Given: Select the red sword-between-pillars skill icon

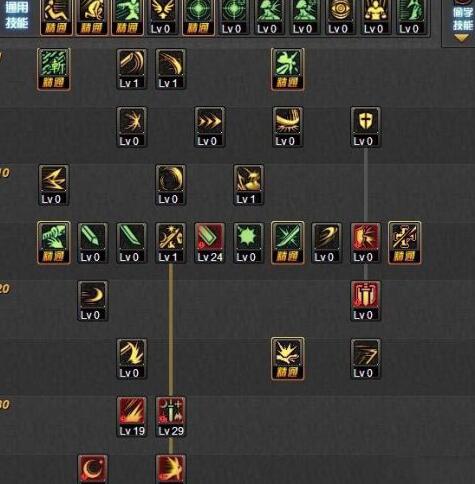Looking at the screenshot, I should [366, 301].
